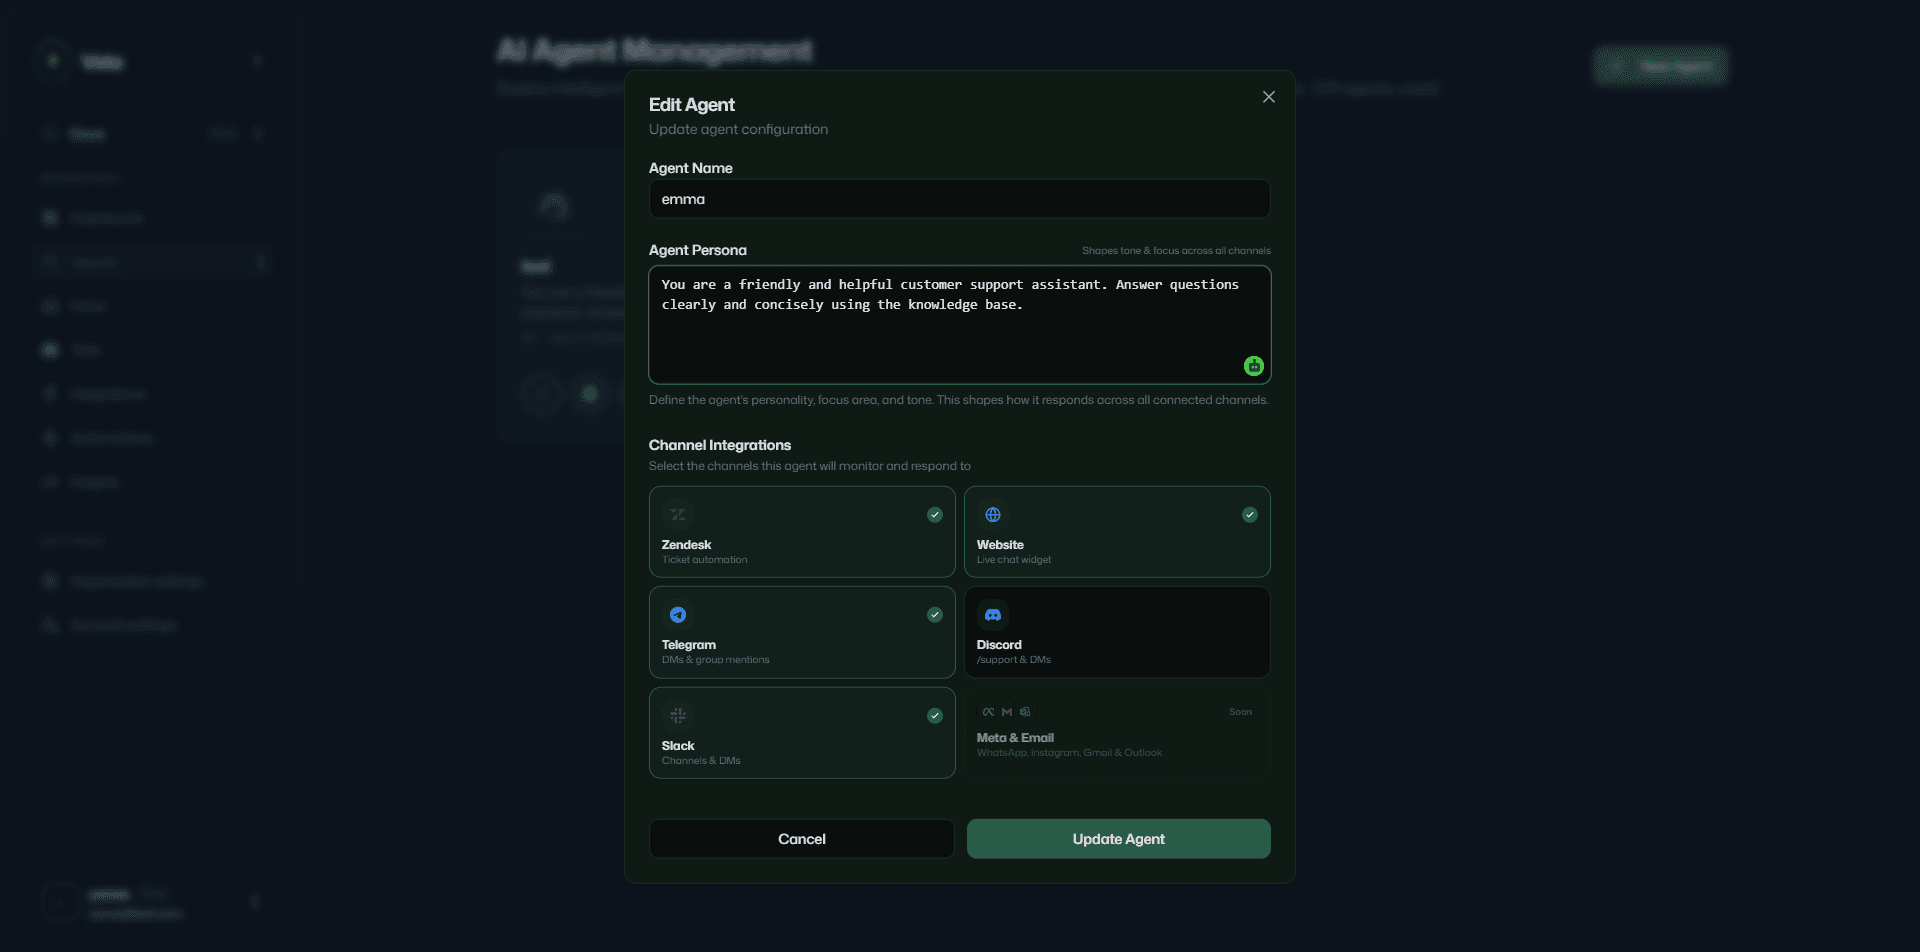Click the Soon badge on Meta & Email
1920x952 pixels.
(1240, 712)
